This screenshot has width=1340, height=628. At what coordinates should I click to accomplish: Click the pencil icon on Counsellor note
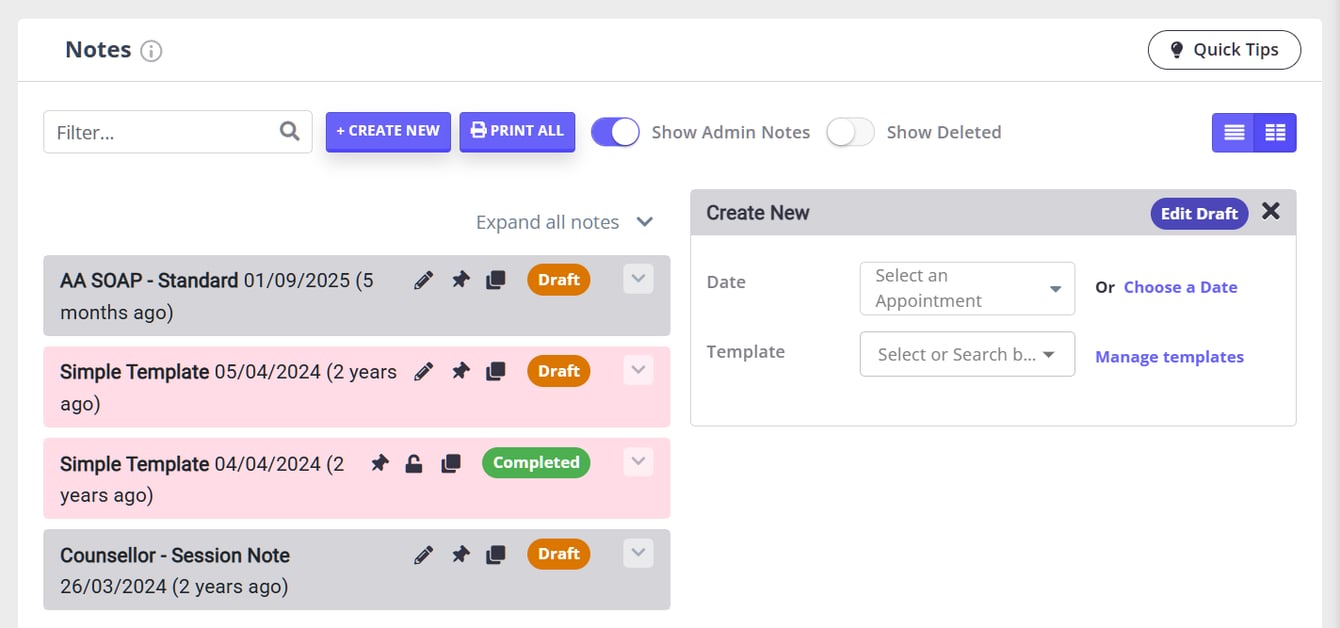coord(424,555)
